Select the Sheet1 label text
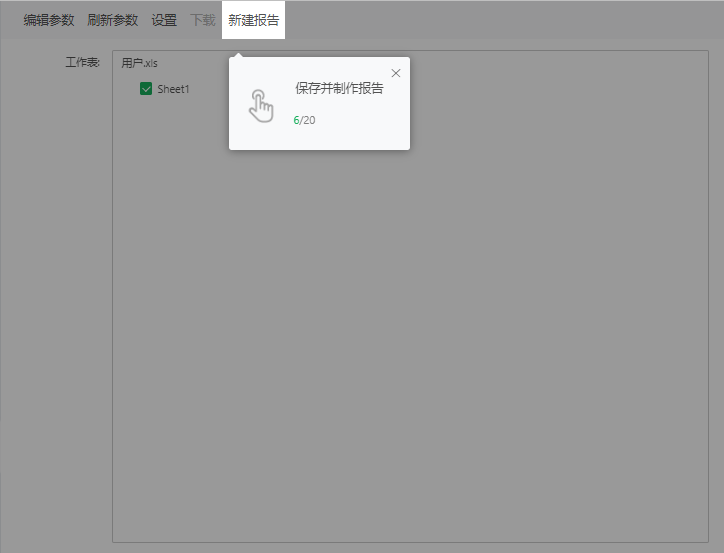Viewport: 724px width, 553px height. click(x=173, y=89)
